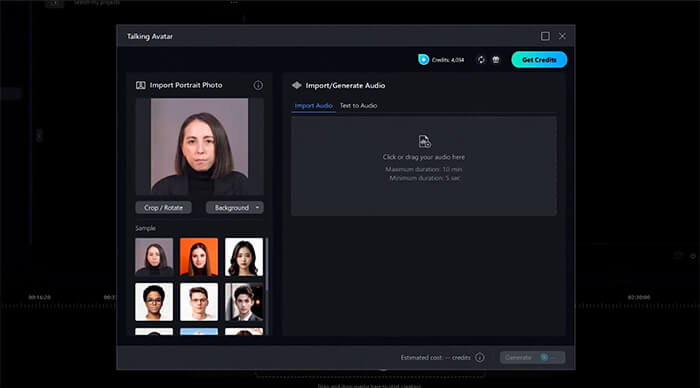This screenshot has height=388, width=700.
Task: Click the audio drop zone area
Action: pyautogui.click(x=424, y=166)
